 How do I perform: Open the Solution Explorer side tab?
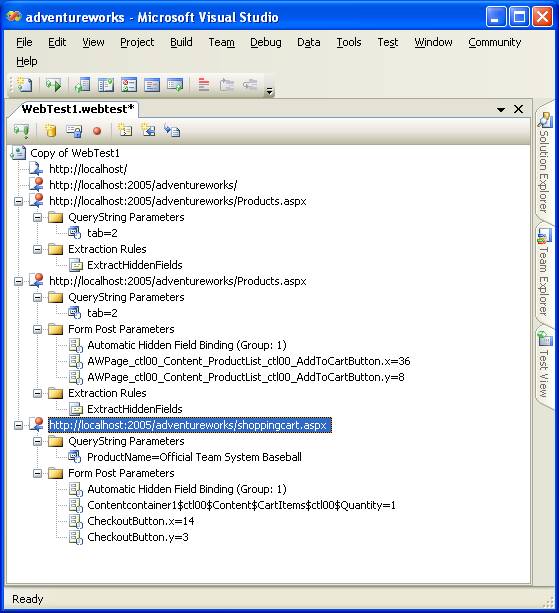[545, 162]
